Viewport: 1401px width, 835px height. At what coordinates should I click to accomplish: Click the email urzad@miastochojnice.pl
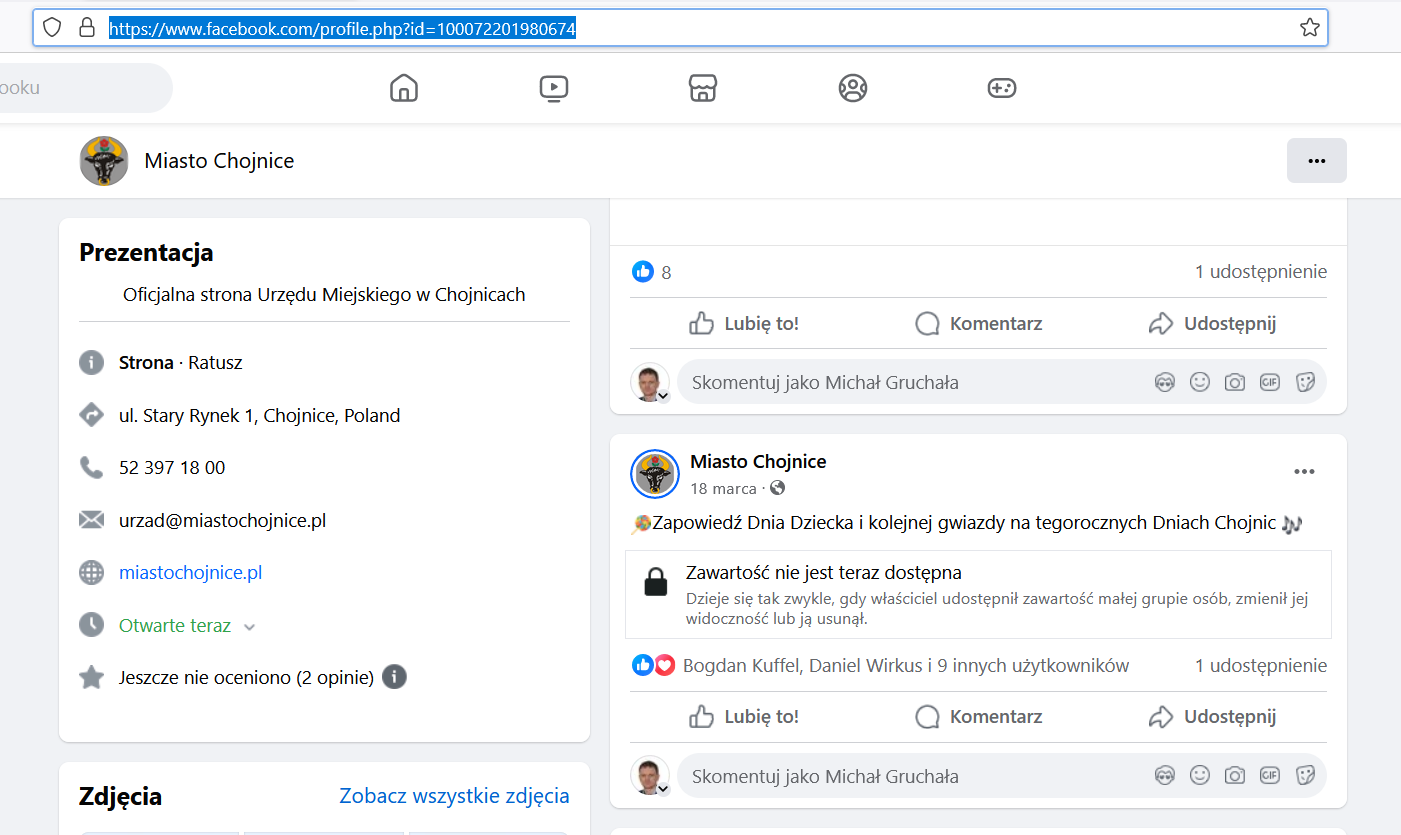coord(222,520)
